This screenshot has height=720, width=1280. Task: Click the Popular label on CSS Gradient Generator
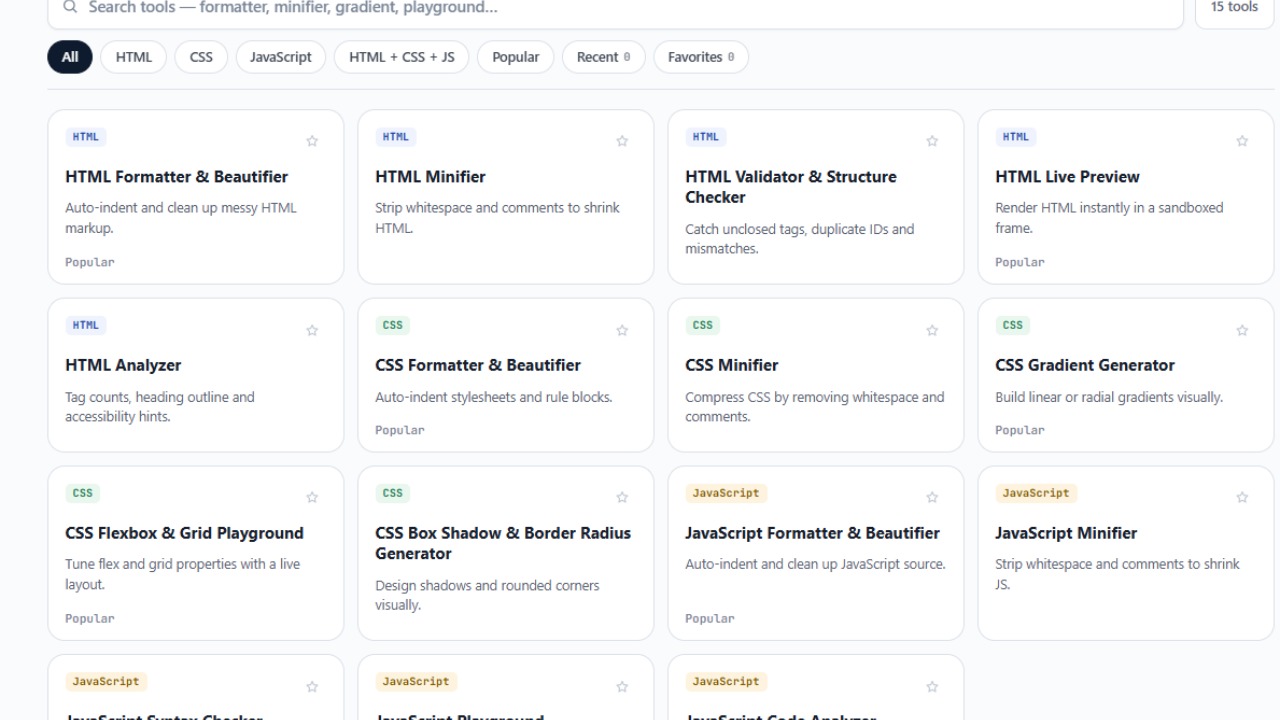pos(1020,430)
